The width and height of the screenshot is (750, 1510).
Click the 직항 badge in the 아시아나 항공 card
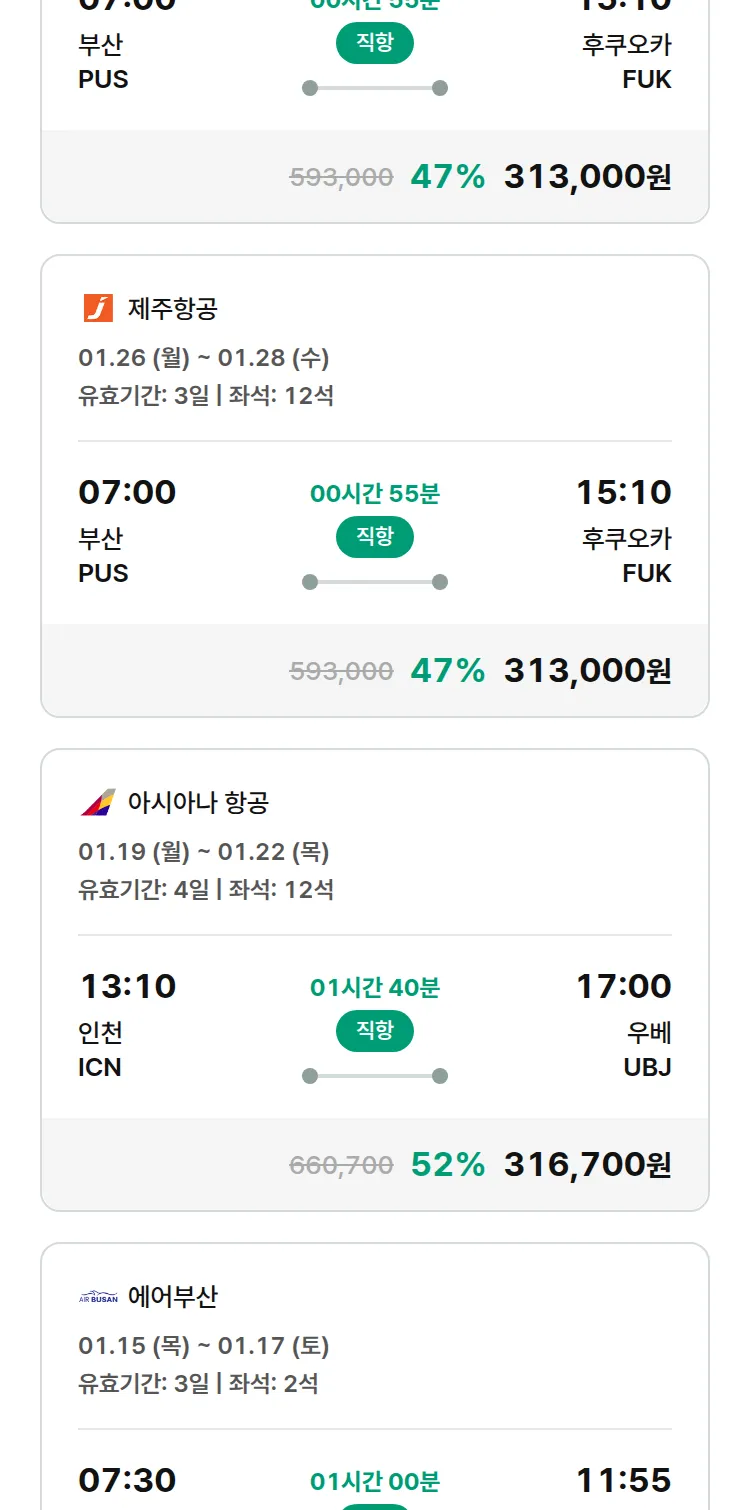click(x=375, y=1031)
